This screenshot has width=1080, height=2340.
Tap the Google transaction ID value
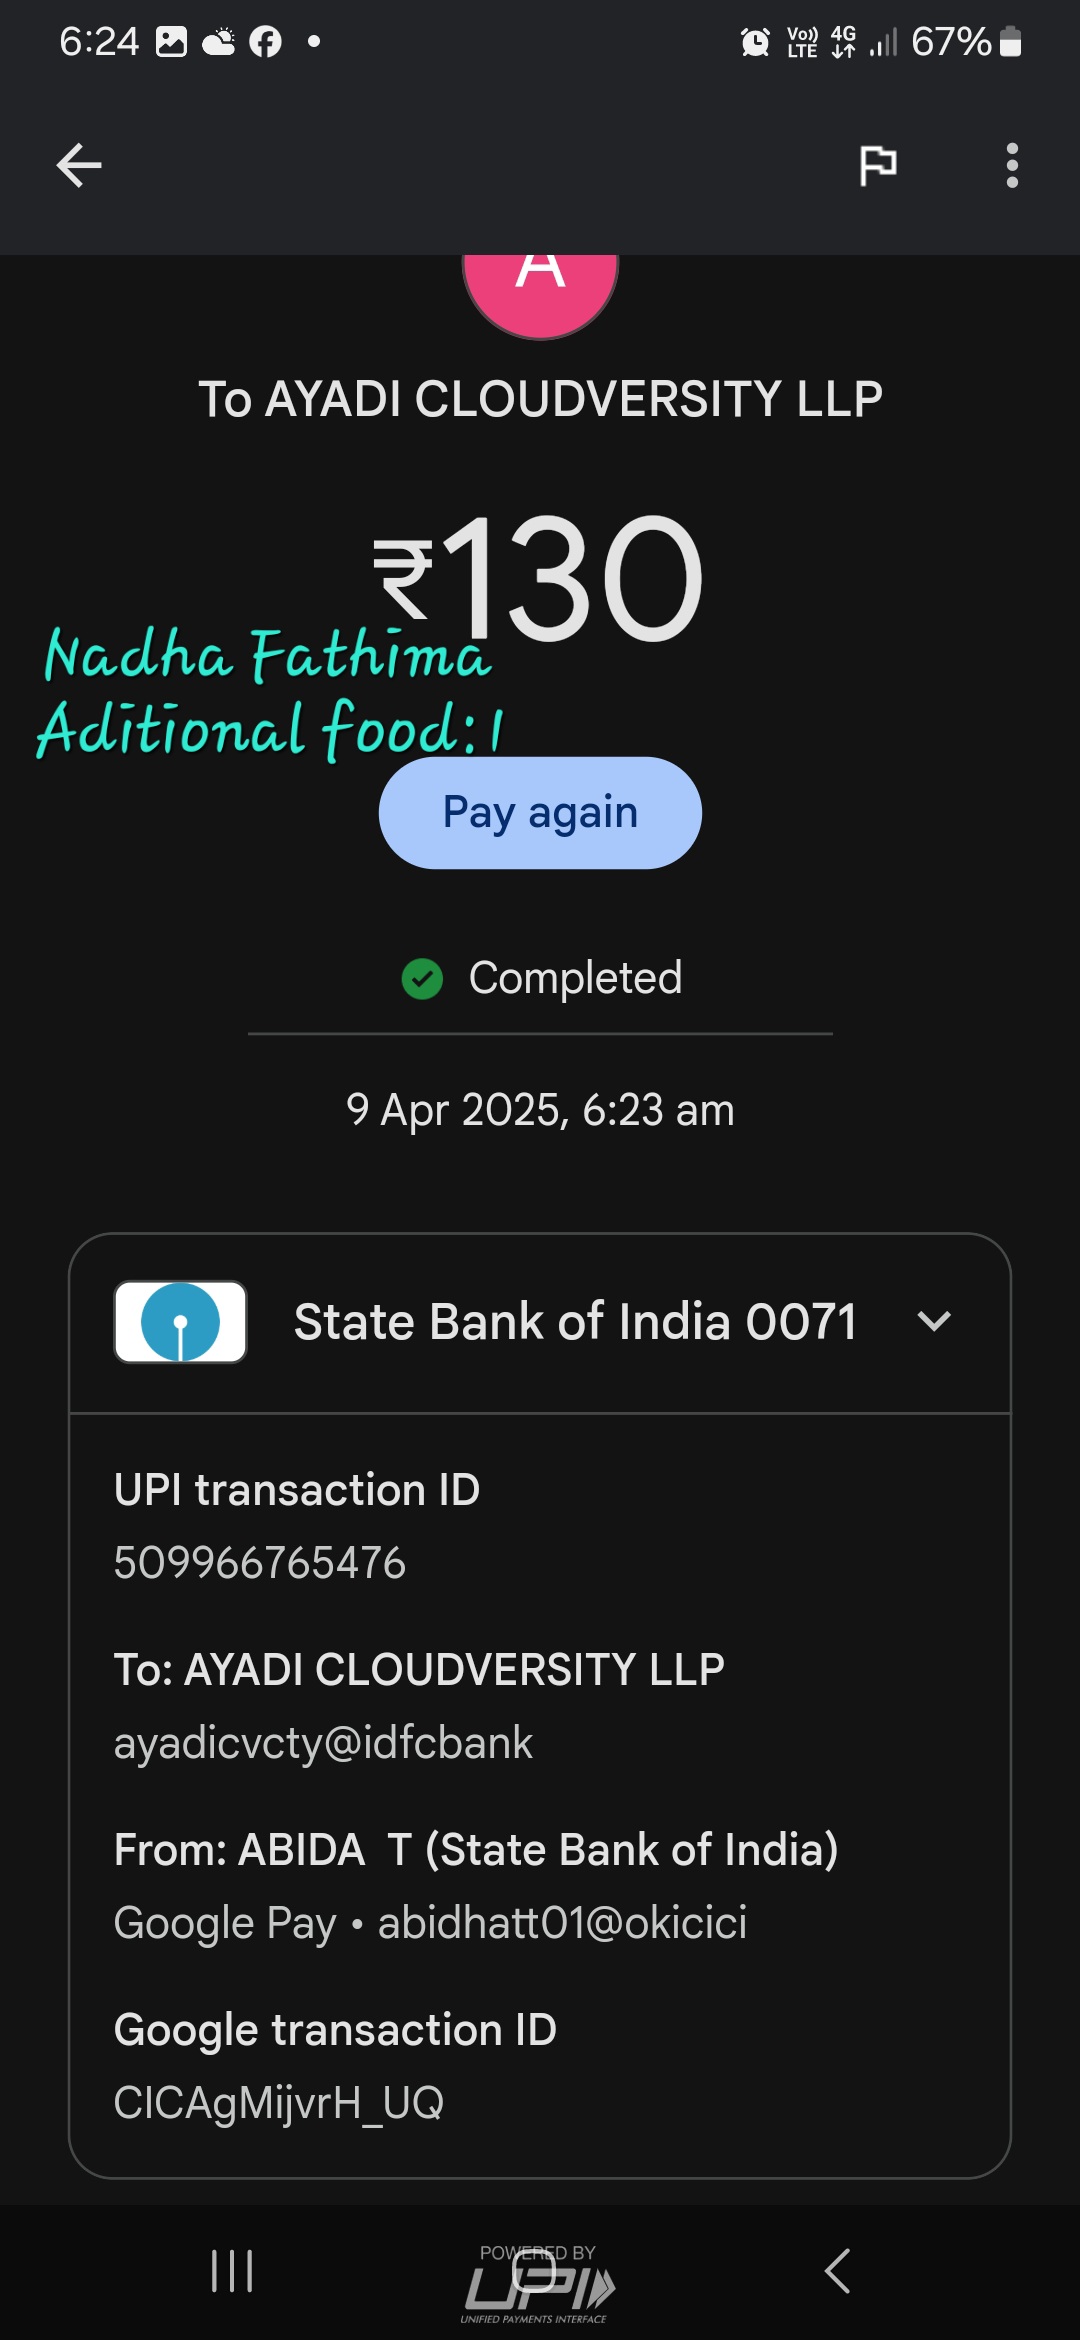click(x=279, y=2103)
